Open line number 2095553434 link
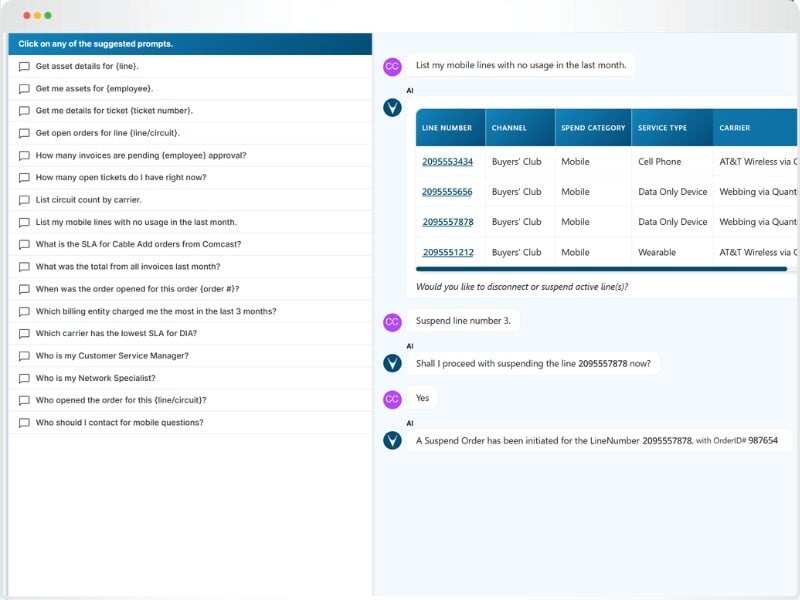Viewport: 800px width, 600px height. coord(447,161)
